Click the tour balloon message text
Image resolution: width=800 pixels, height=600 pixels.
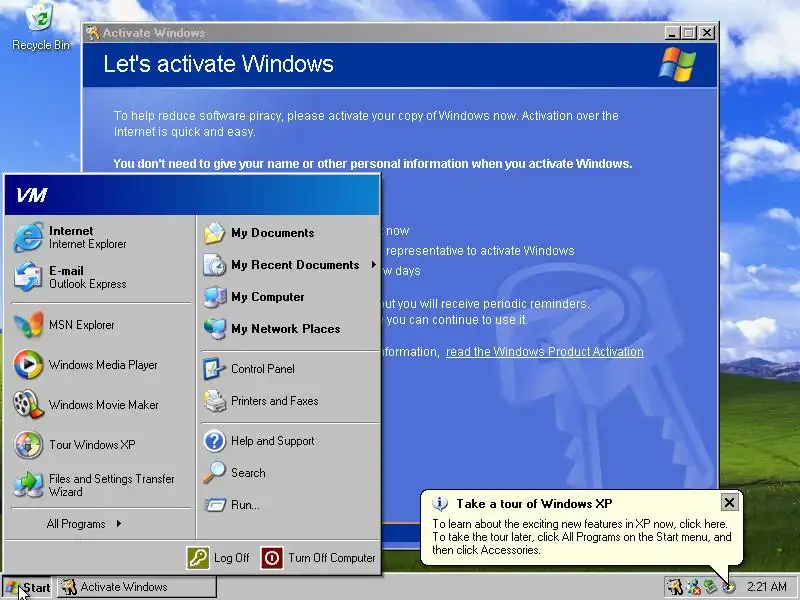[x=582, y=537]
